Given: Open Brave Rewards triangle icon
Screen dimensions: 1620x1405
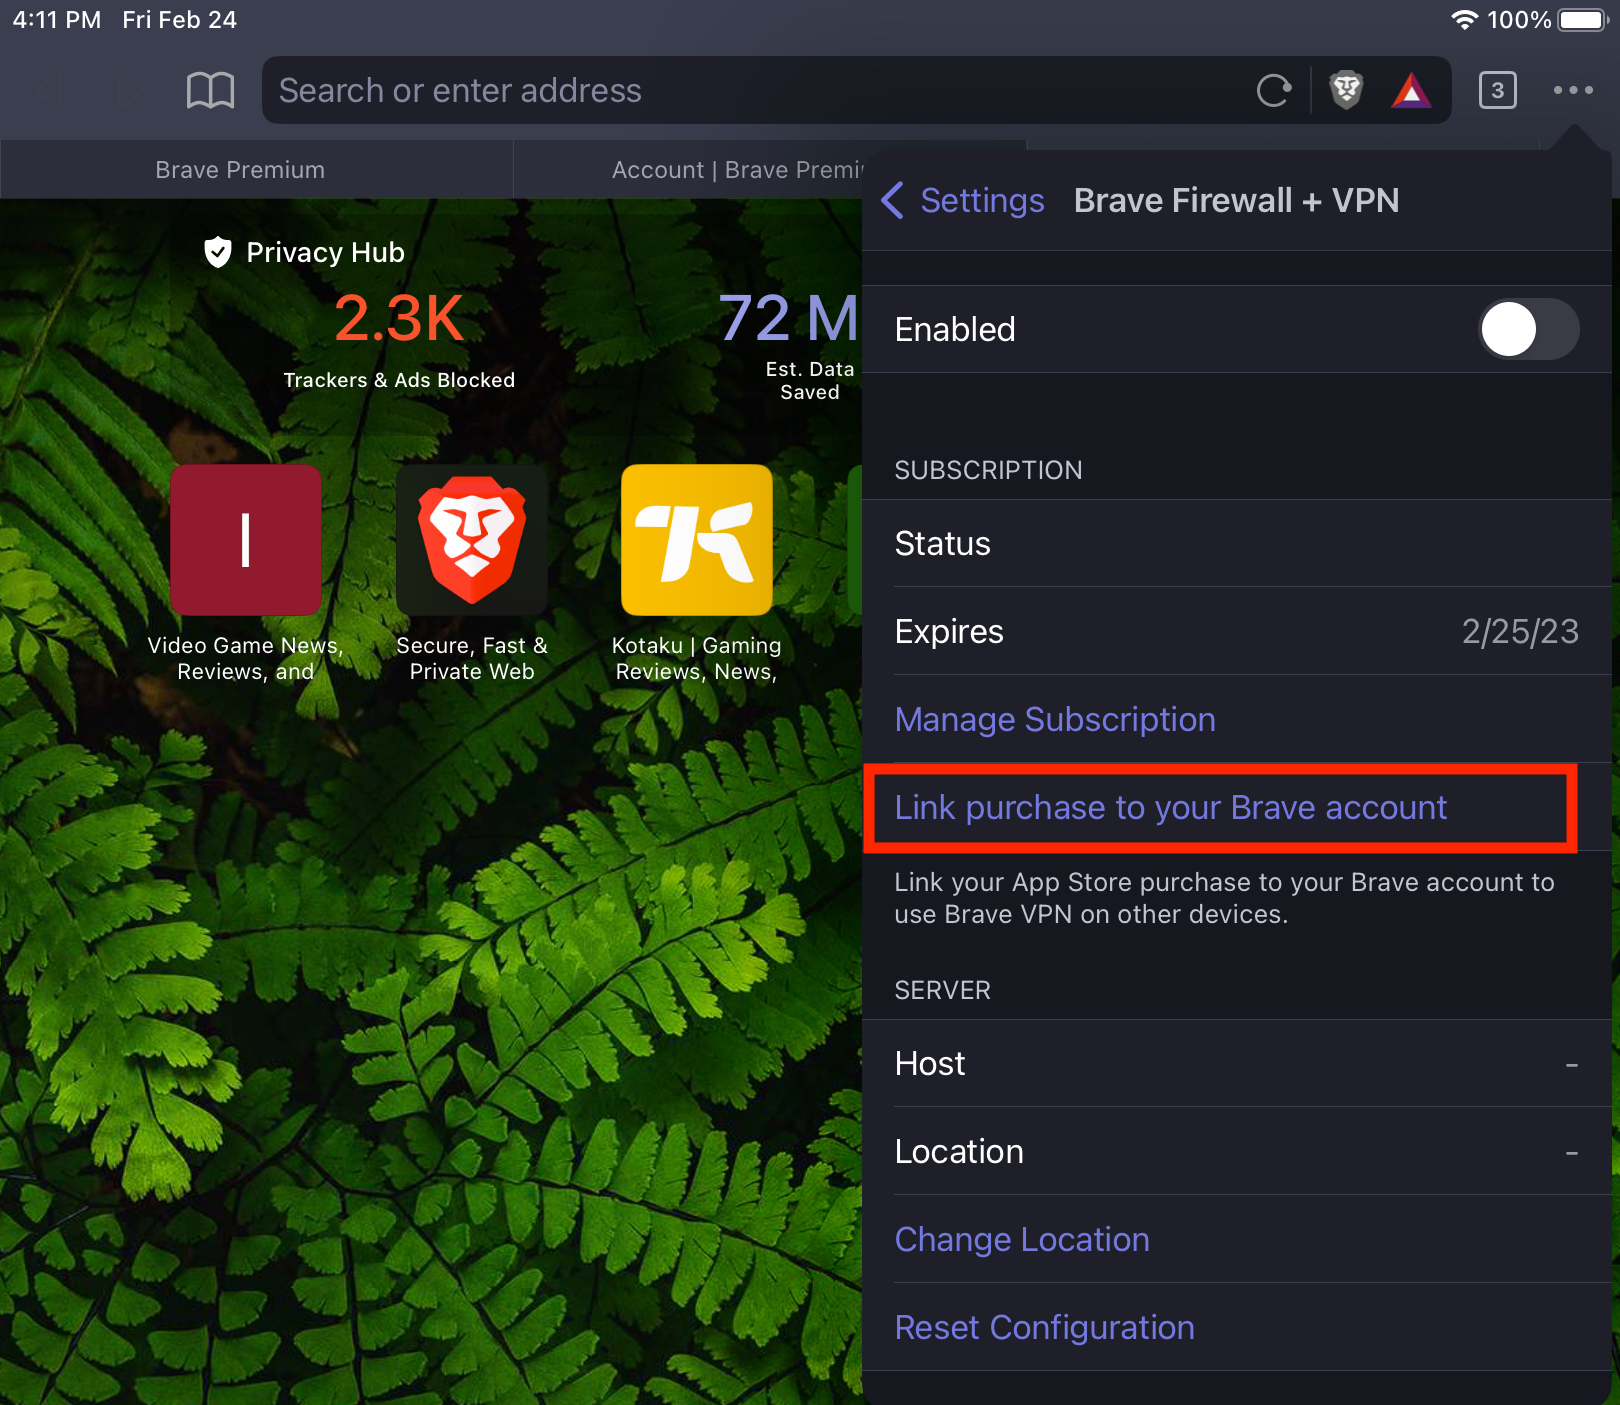Looking at the screenshot, I should coord(1411,91).
